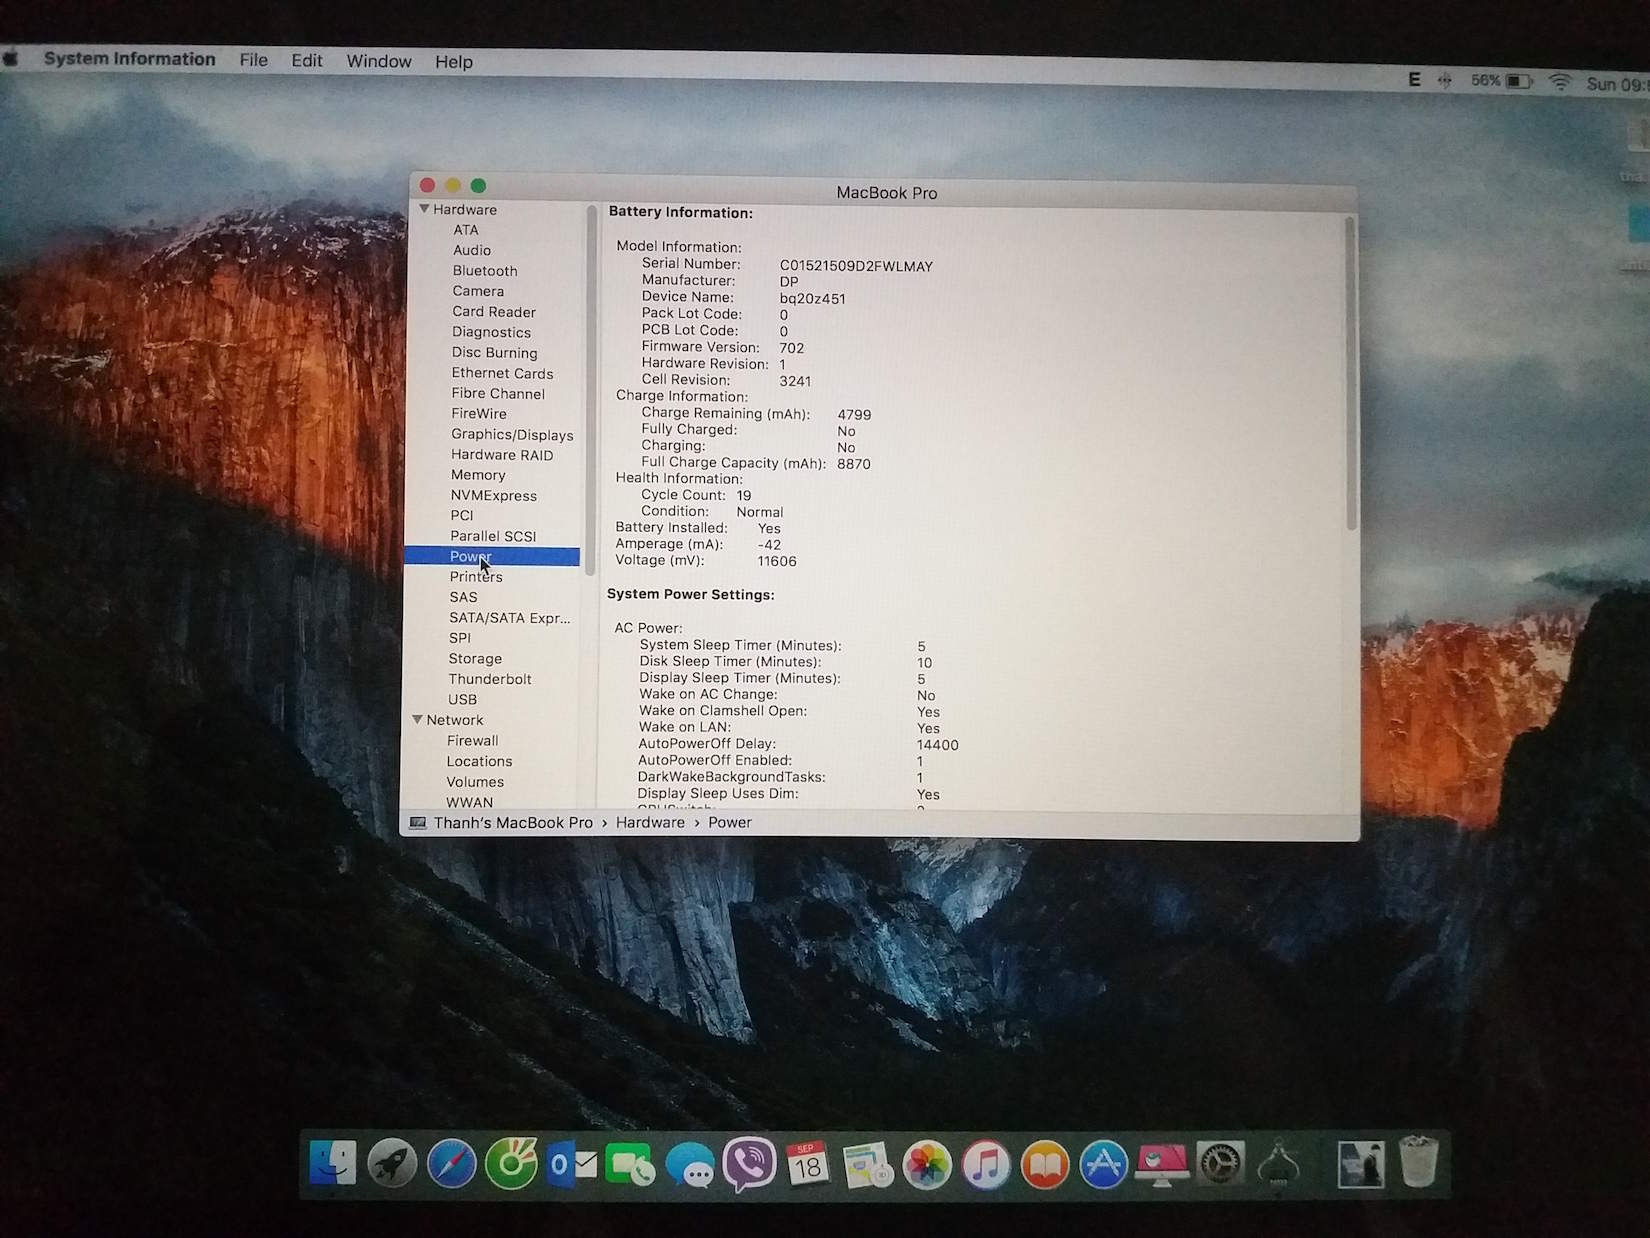Screen dimensions: 1650x1238
Task: Collapse the Network section triangle
Action: (x=417, y=719)
